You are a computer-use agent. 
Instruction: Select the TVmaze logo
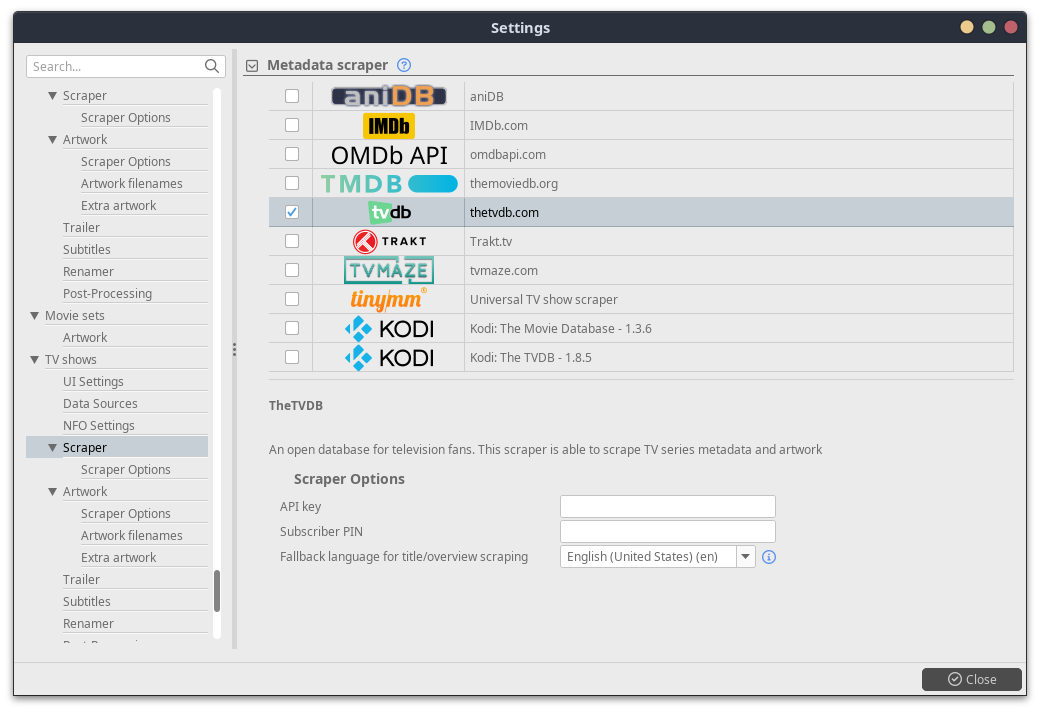coord(388,270)
